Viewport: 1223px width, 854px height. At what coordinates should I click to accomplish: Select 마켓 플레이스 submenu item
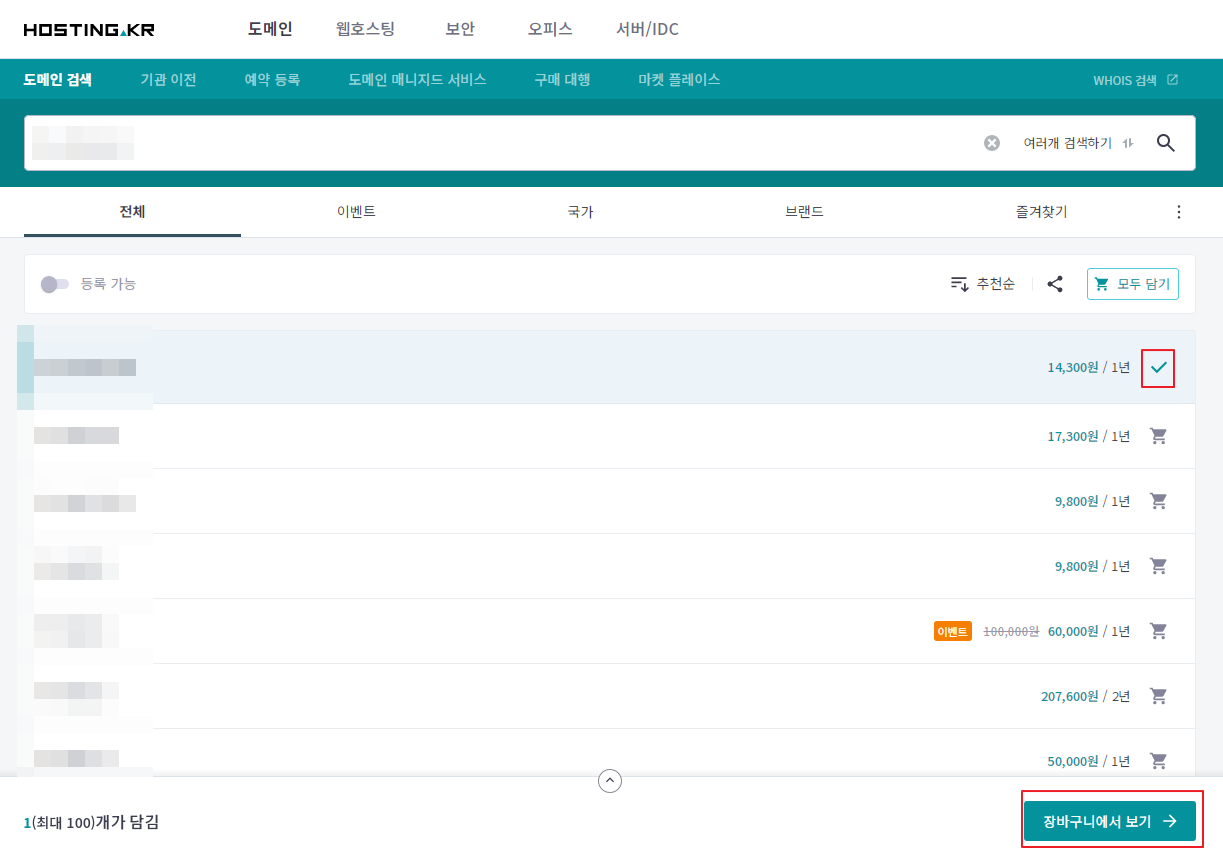click(679, 80)
